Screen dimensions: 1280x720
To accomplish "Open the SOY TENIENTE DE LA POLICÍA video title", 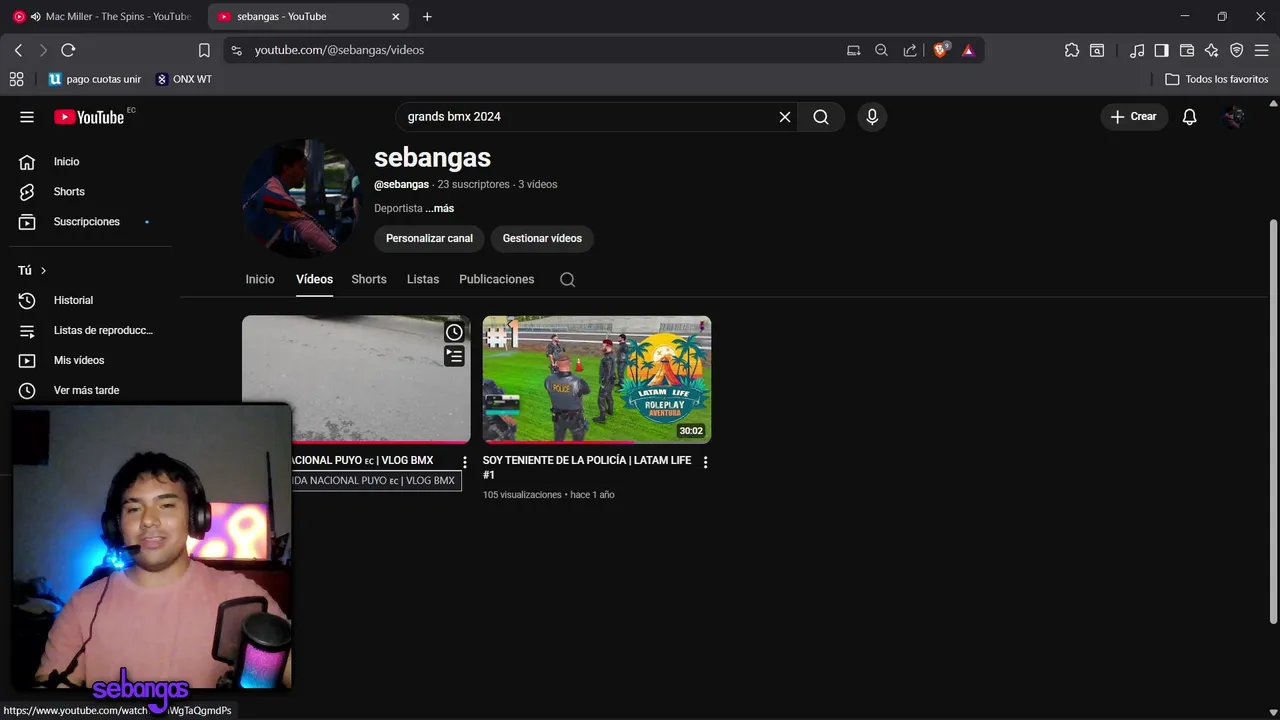I will click(x=587, y=468).
